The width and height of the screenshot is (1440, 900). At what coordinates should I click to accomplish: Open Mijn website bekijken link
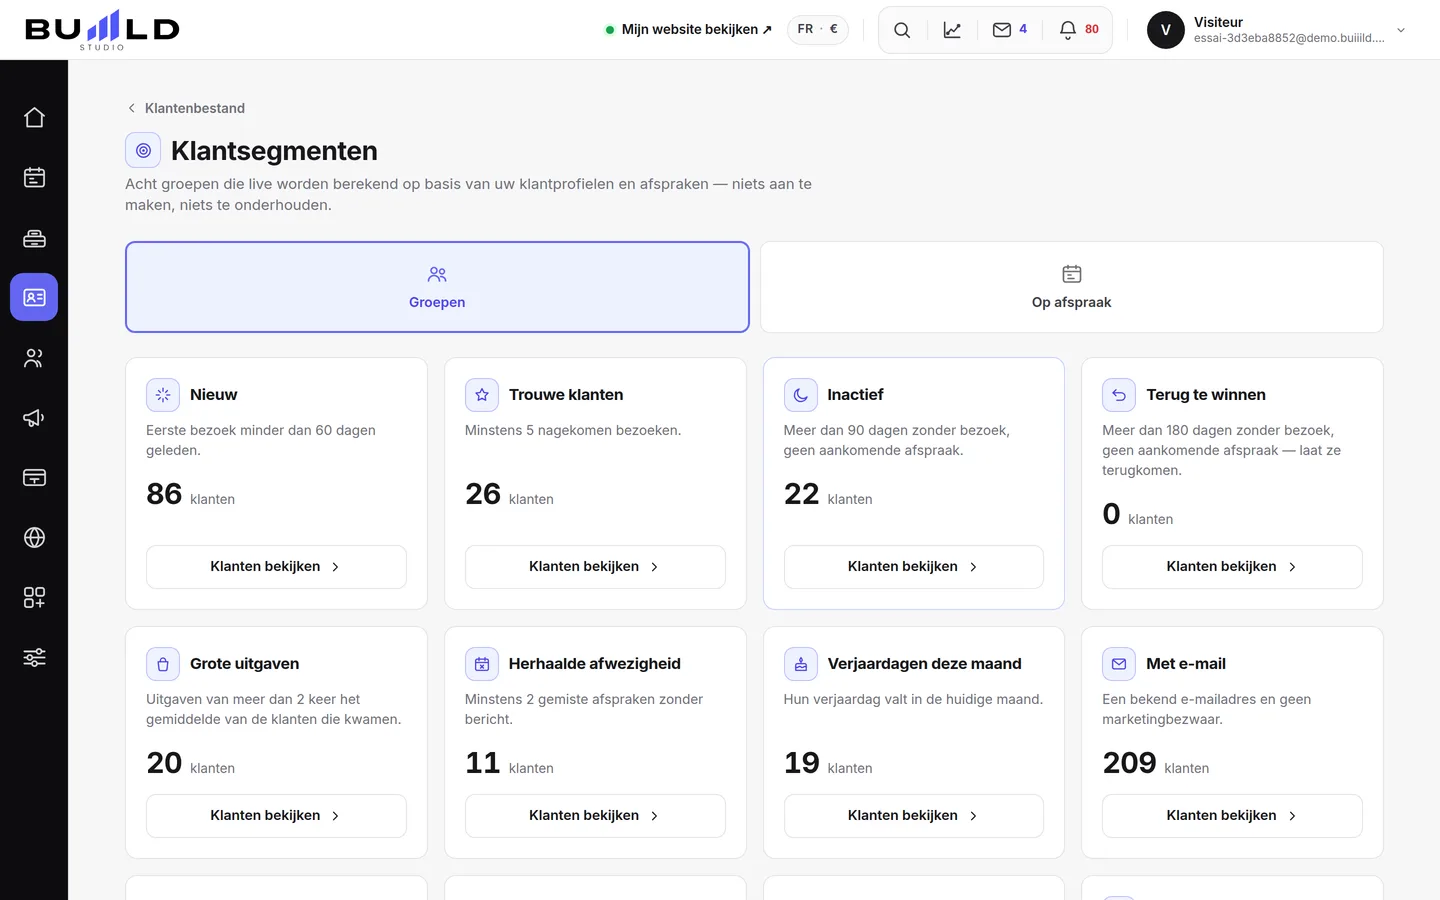(x=689, y=30)
